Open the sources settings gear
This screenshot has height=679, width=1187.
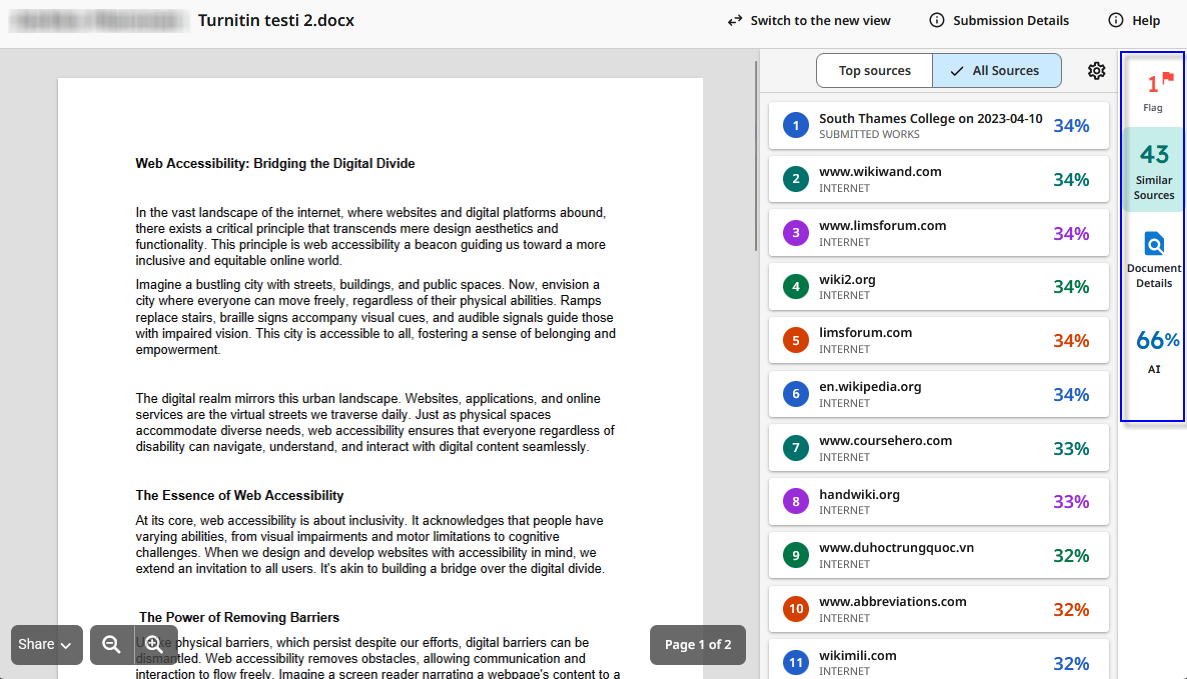coord(1096,70)
